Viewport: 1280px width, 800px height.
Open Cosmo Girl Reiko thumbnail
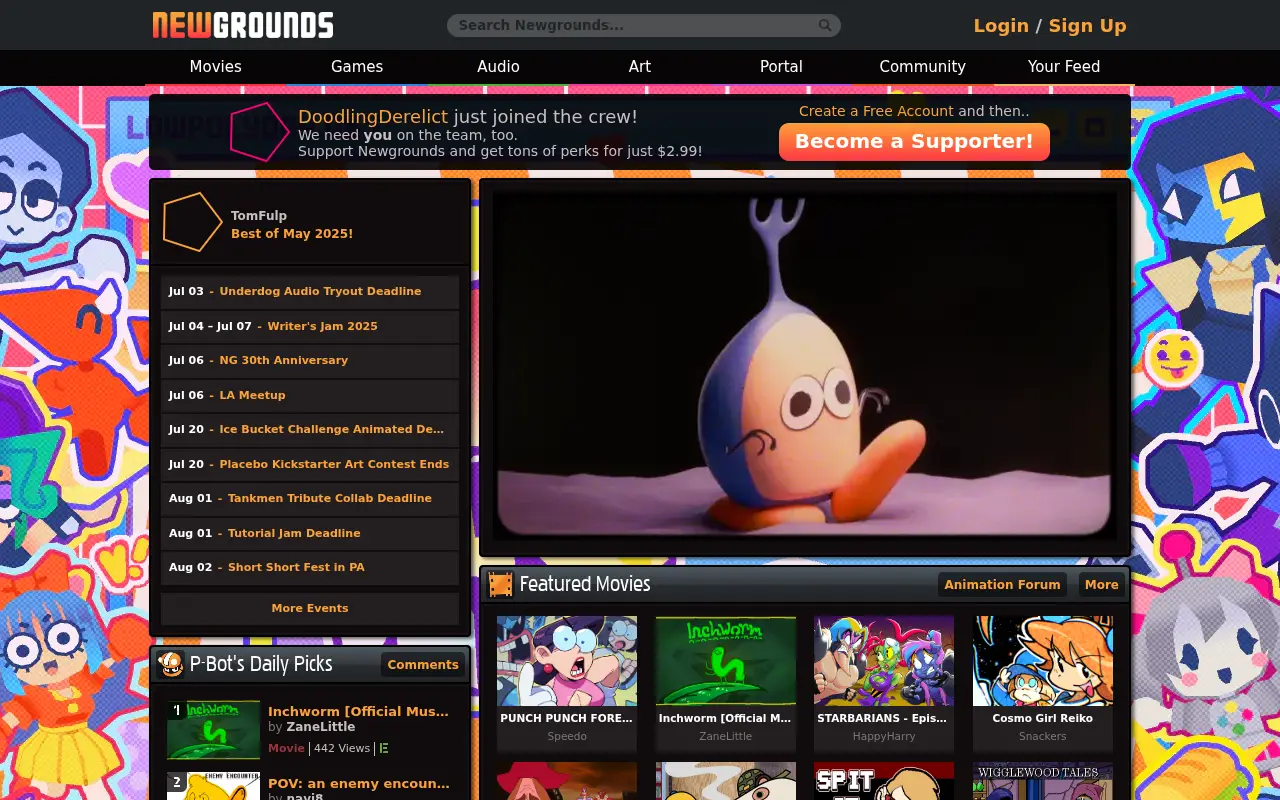1043,661
